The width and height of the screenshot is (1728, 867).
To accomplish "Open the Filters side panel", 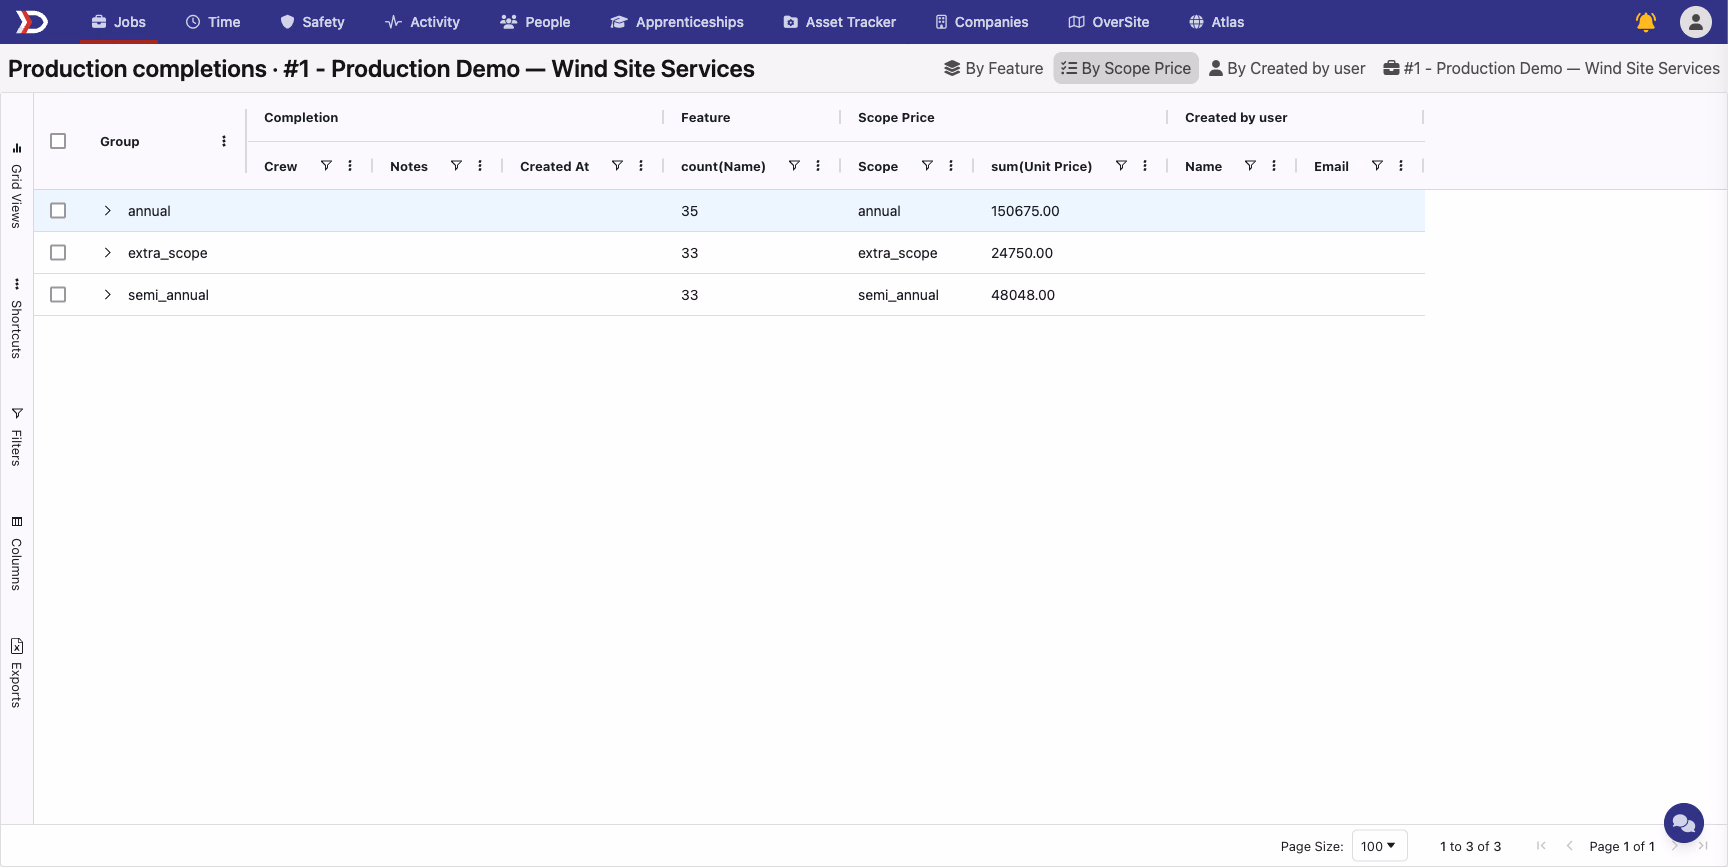I will (x=17, y=437).
